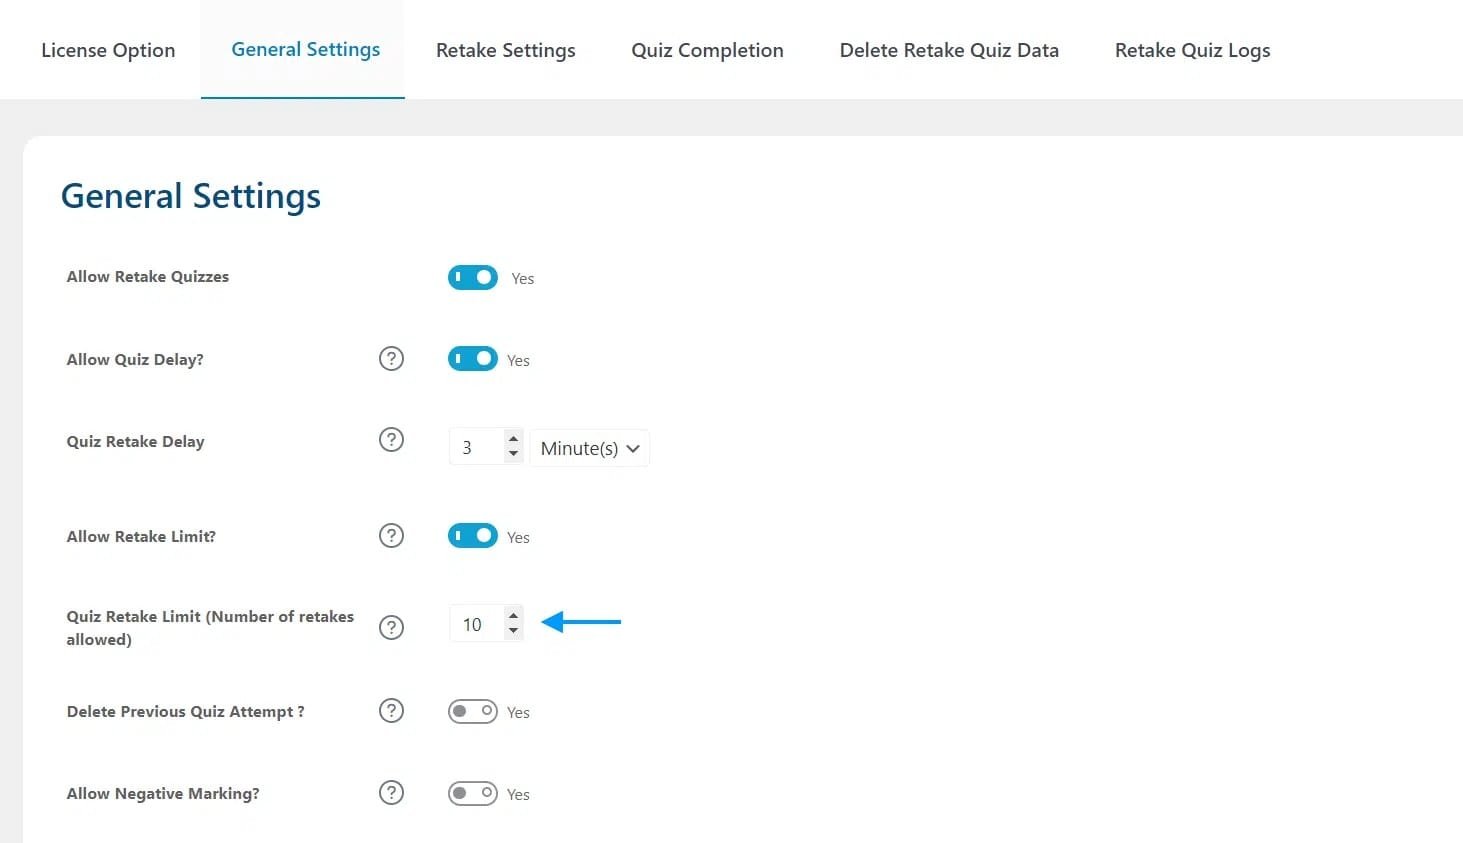Click Quiz Retake Limit (Number of retakes allowed) label
The image size is (1463, 843).
point(210,628)
